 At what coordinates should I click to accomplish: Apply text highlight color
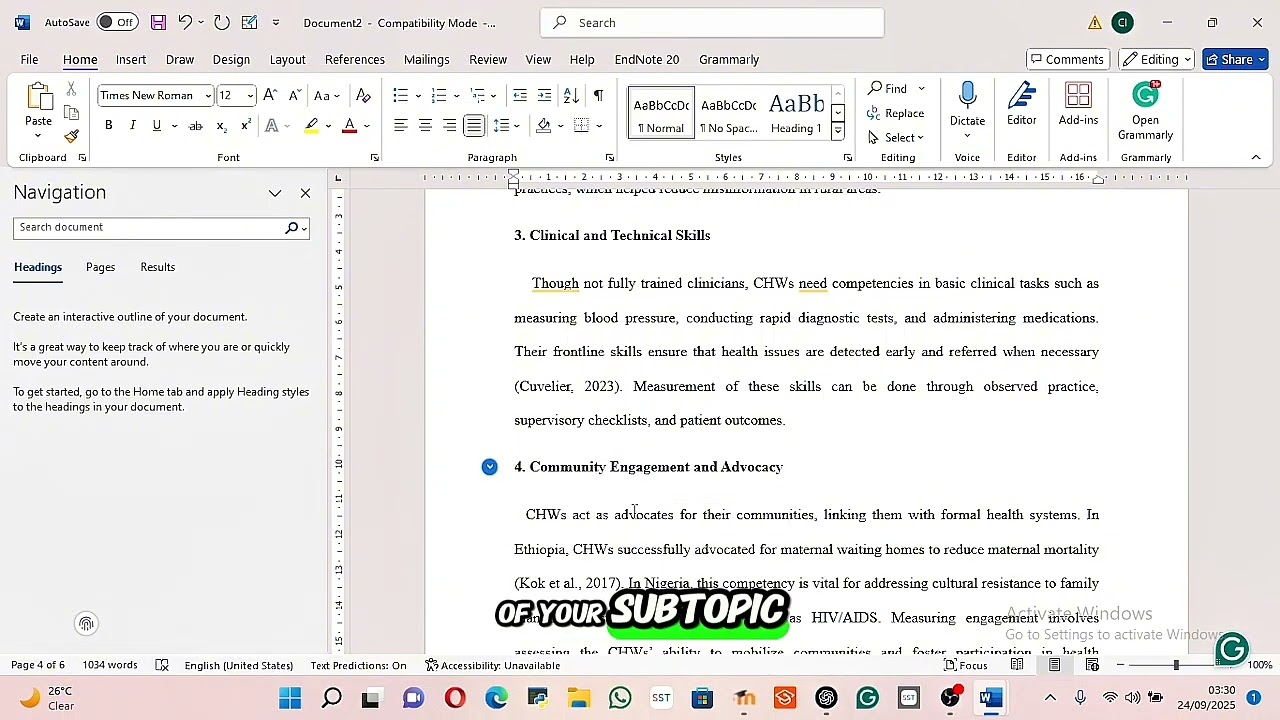312,125
